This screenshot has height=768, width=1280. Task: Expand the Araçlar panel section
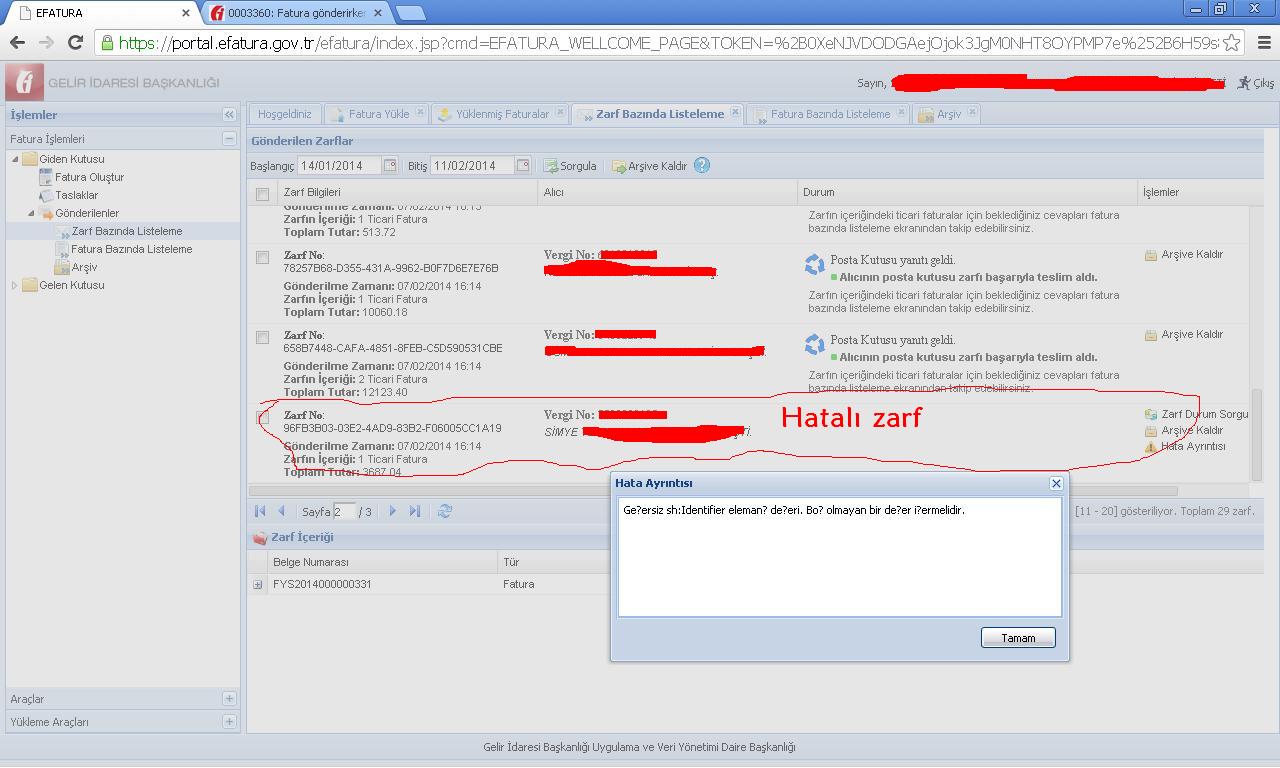pyautogui.click(x=229, y=699)
